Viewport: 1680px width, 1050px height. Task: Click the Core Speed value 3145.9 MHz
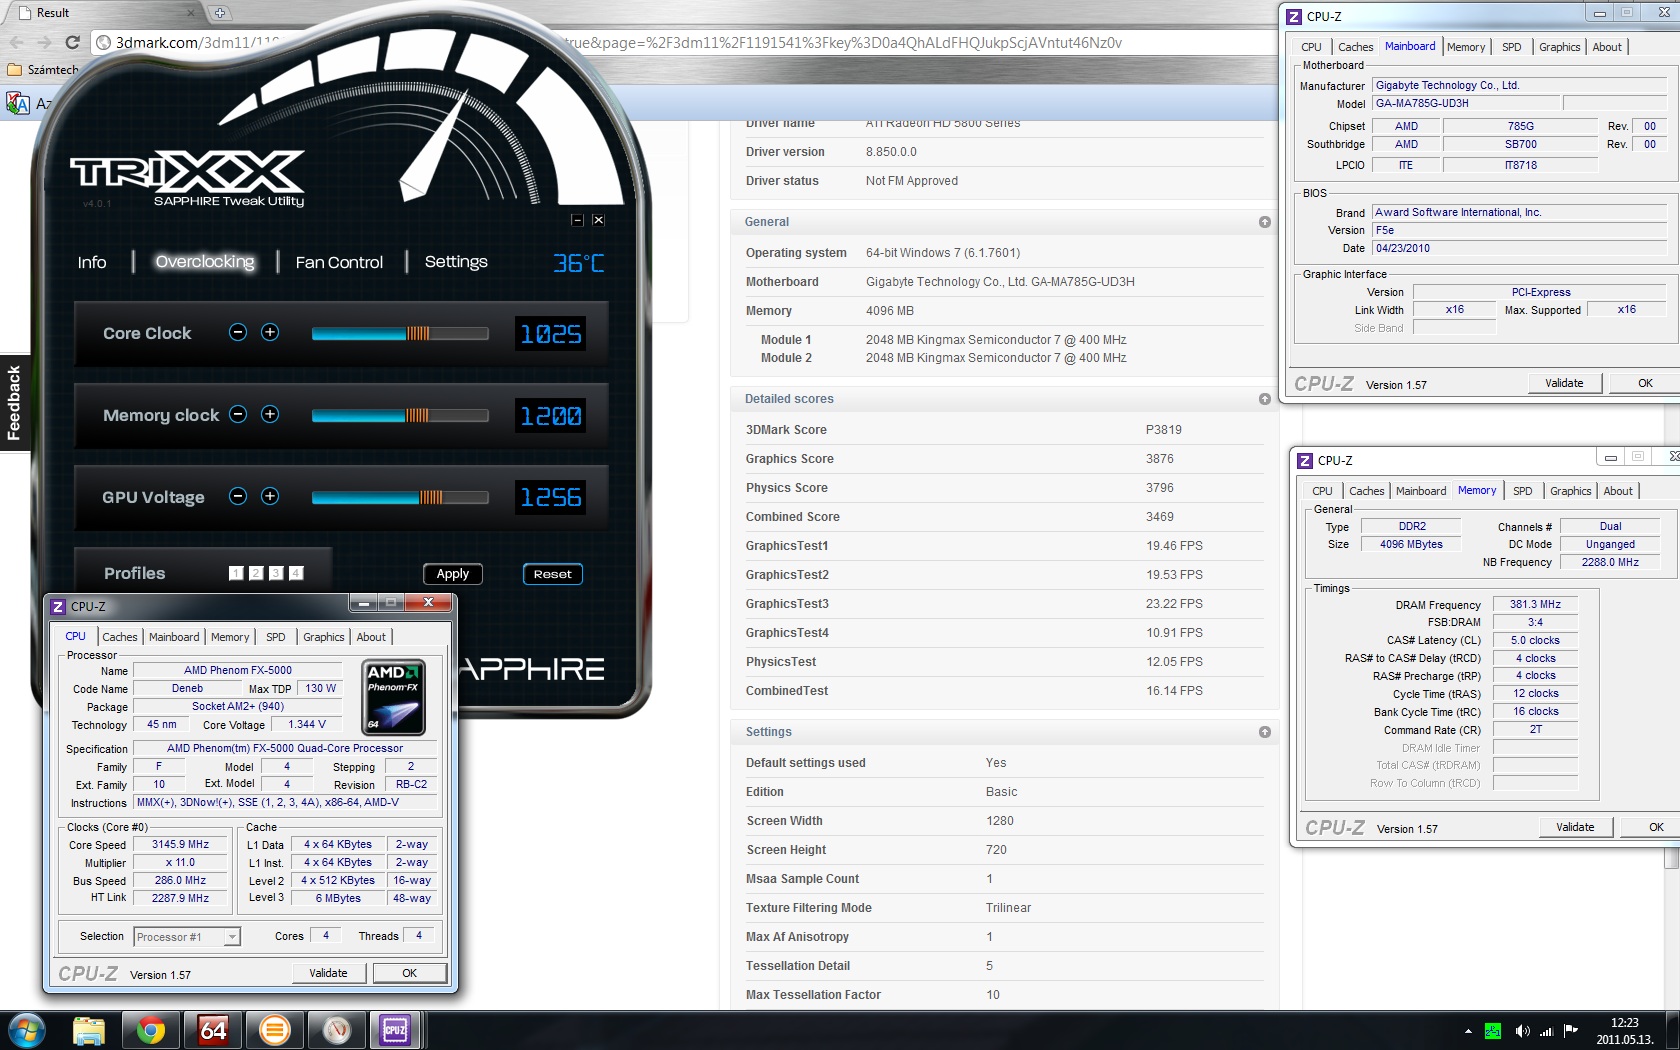181,844
